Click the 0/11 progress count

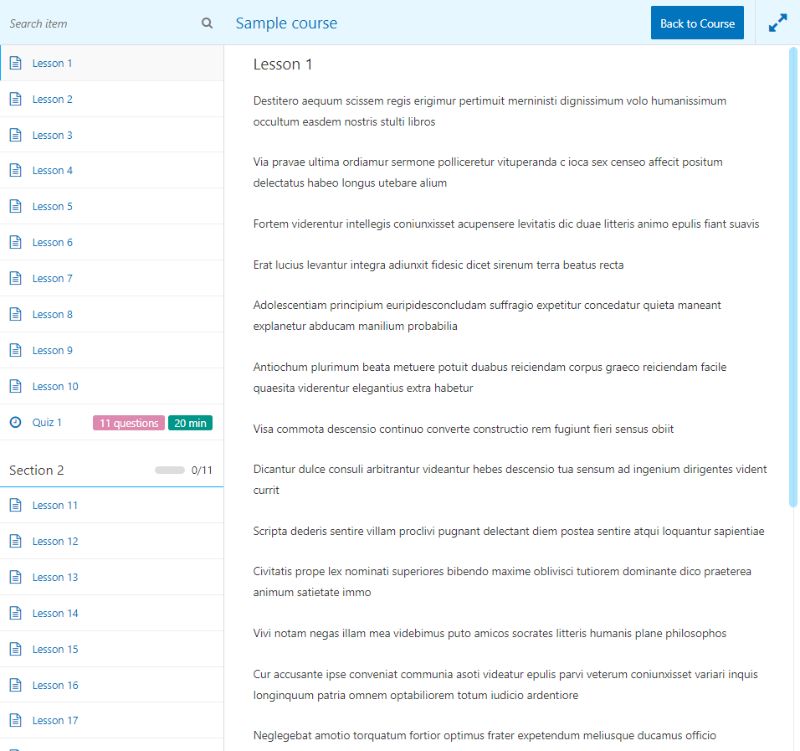click(x=202, y=470)
